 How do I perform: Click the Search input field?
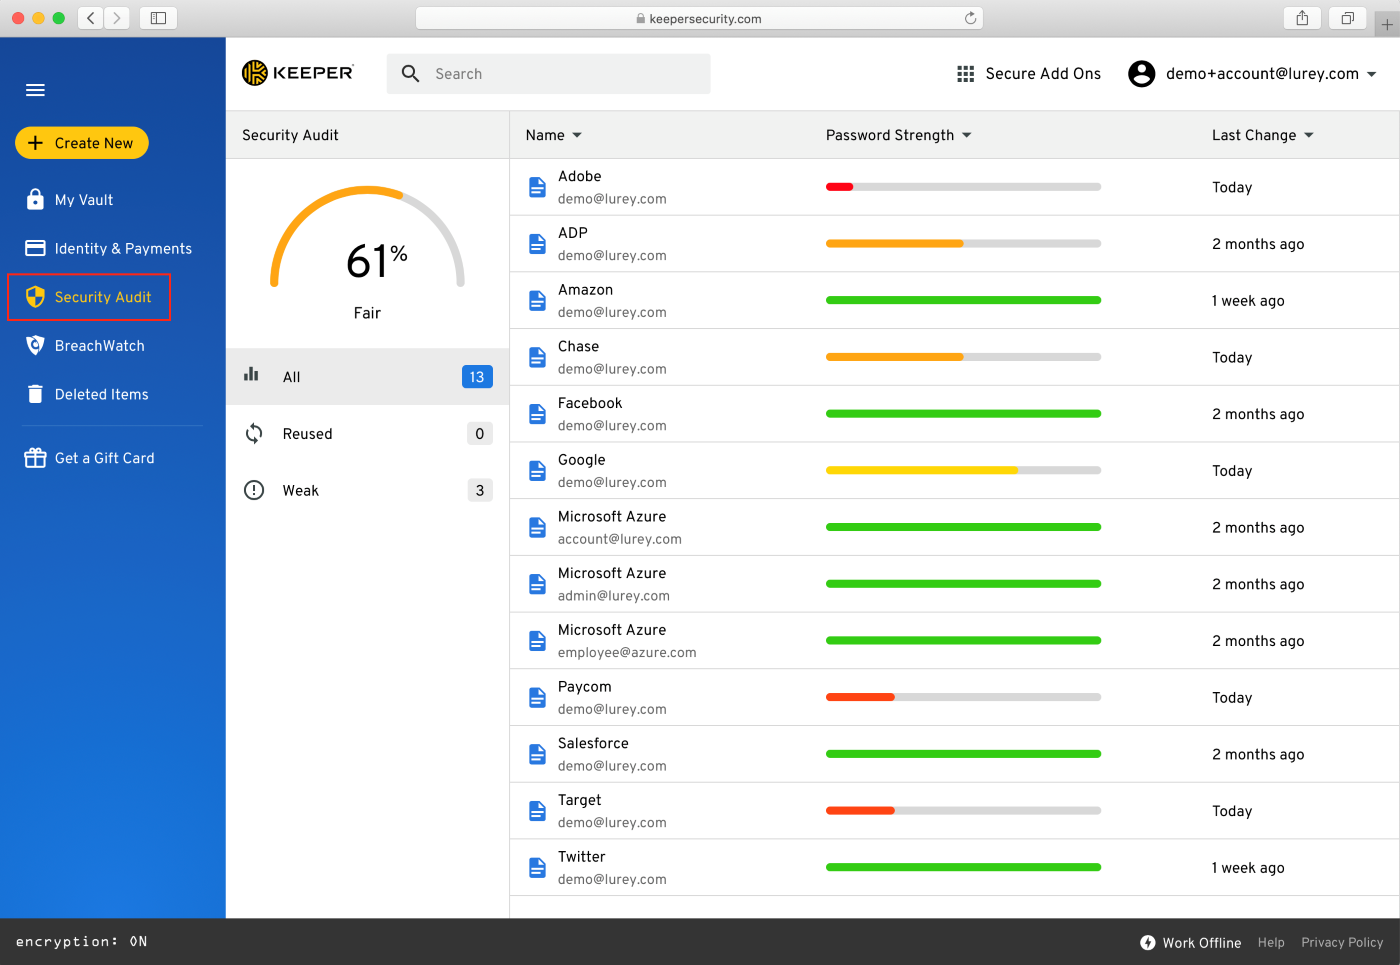[x=549, y=74]
